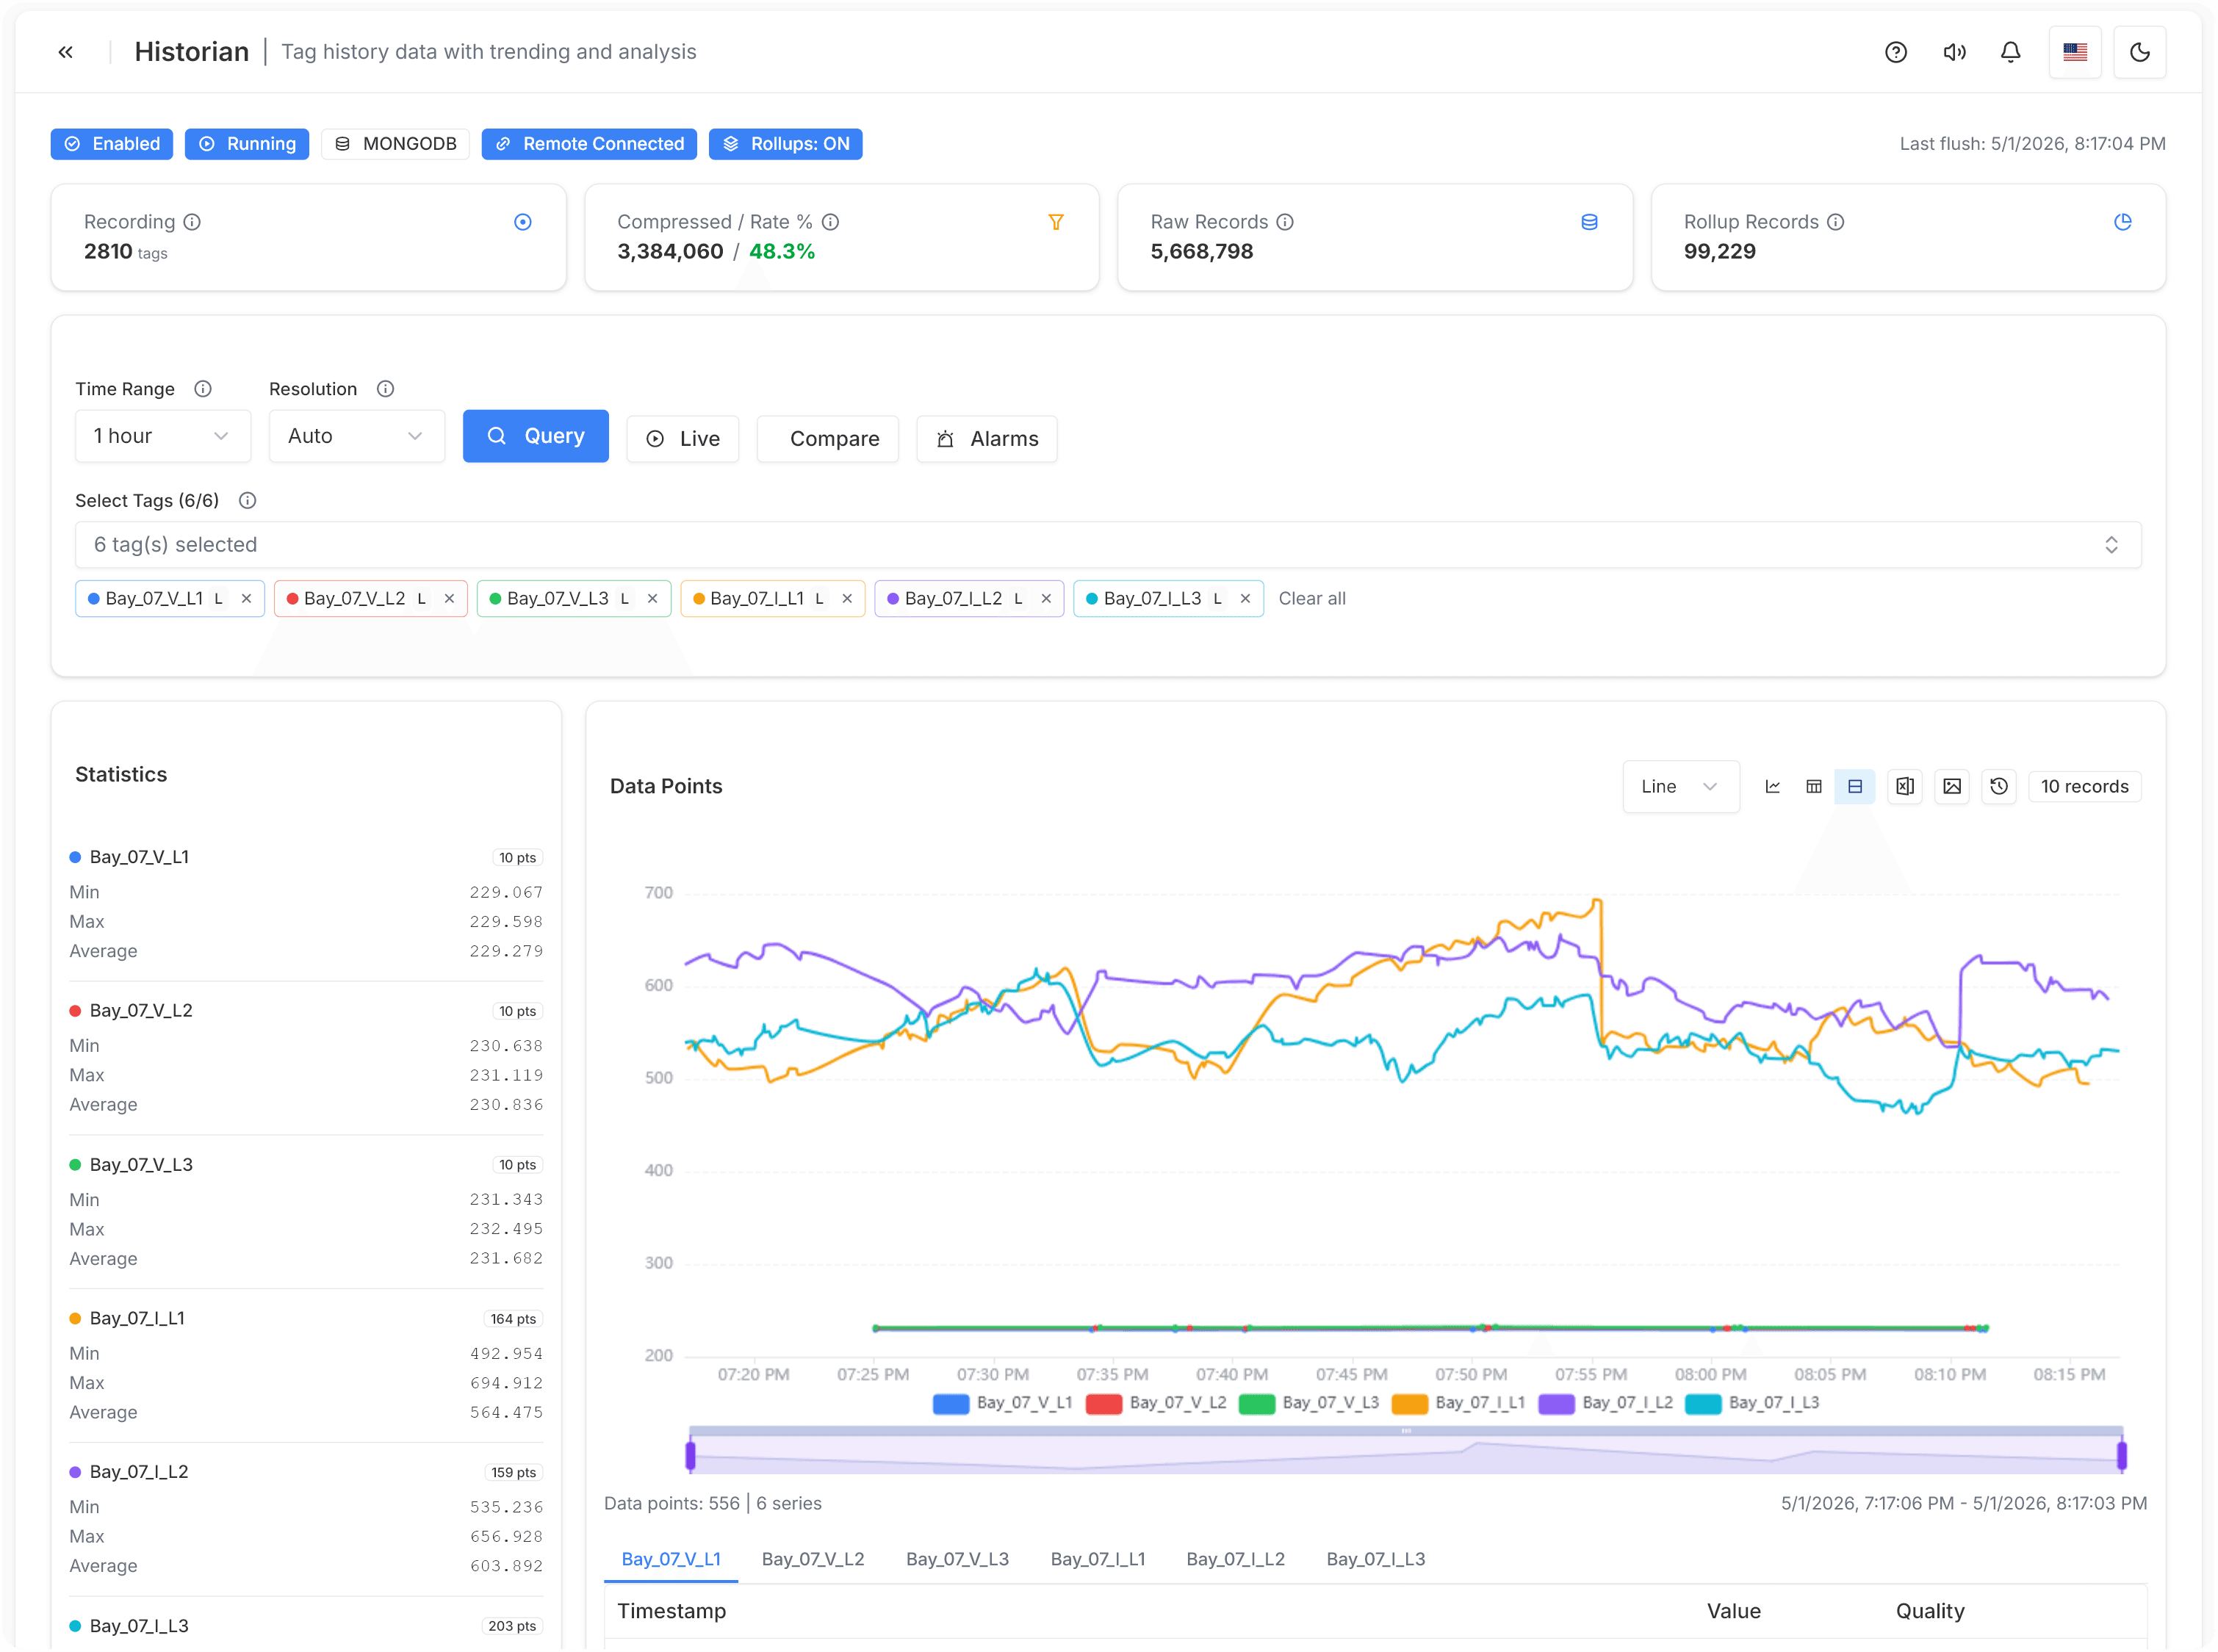Switch to the Bay_07_I_L2 data tab
2218x1652 pixels.
1235,1560
